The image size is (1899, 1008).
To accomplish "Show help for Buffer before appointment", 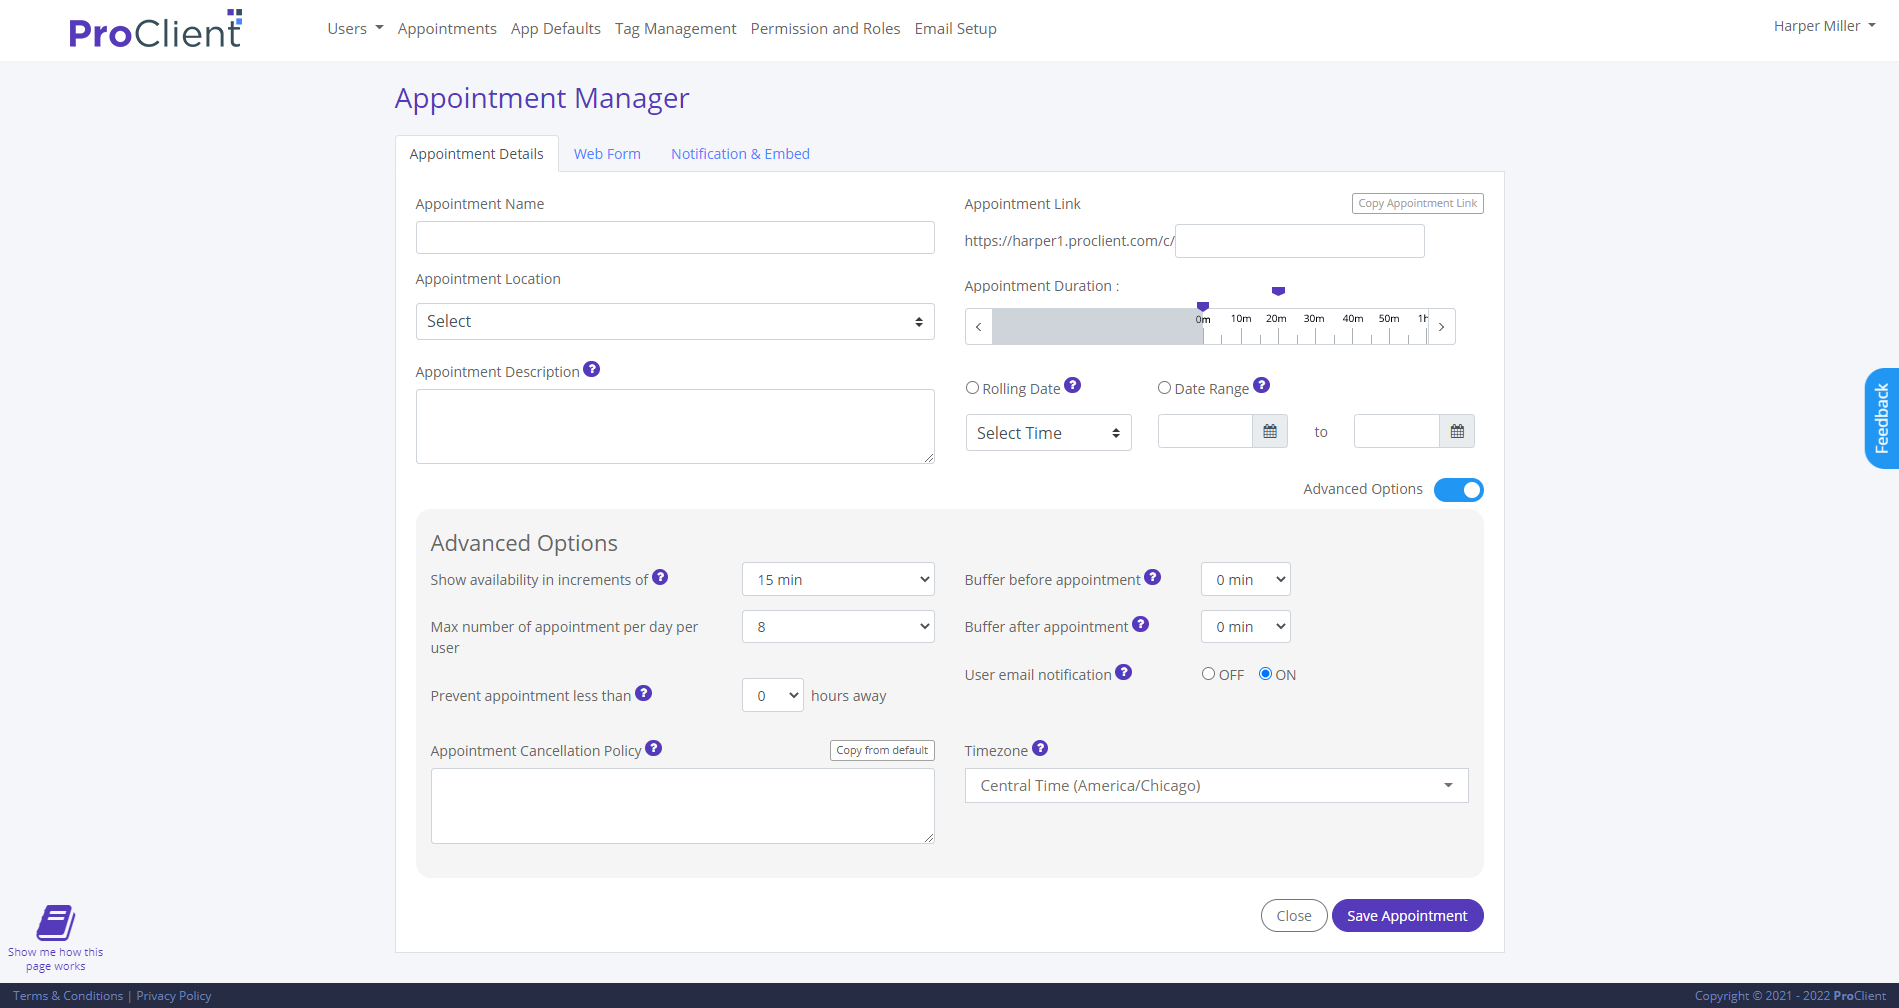I will (1153, 577).
